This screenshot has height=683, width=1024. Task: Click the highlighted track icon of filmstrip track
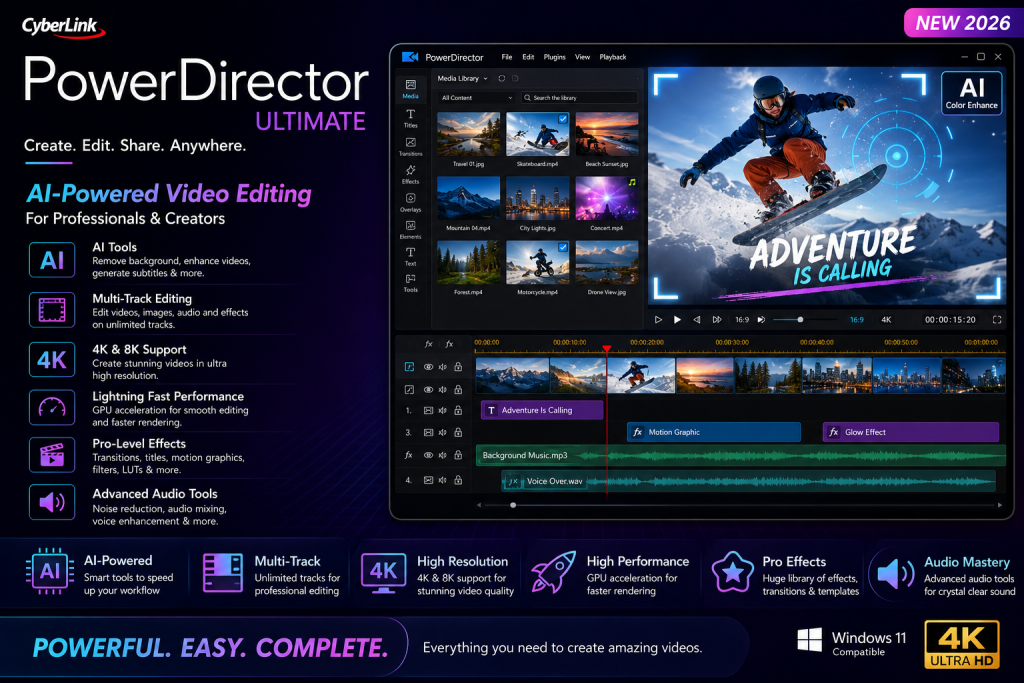point(409,367)
